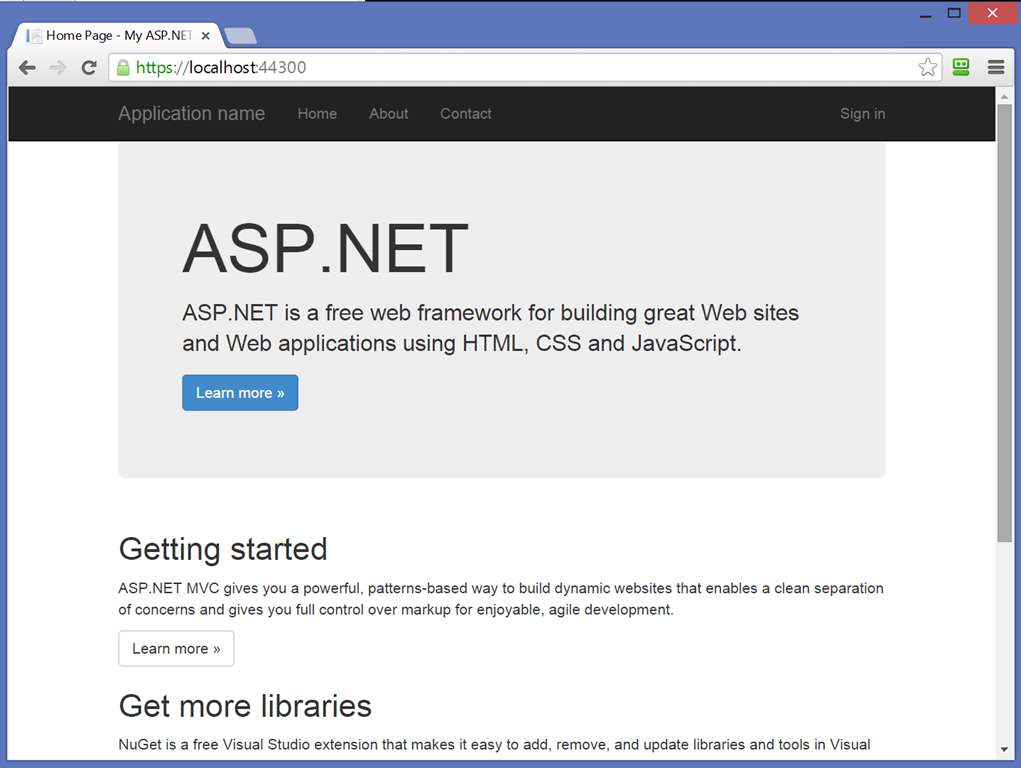The width and height of the screenshot is (1021, 768).
Task: Go back using the browser back arrow
Action: [27, 68]
